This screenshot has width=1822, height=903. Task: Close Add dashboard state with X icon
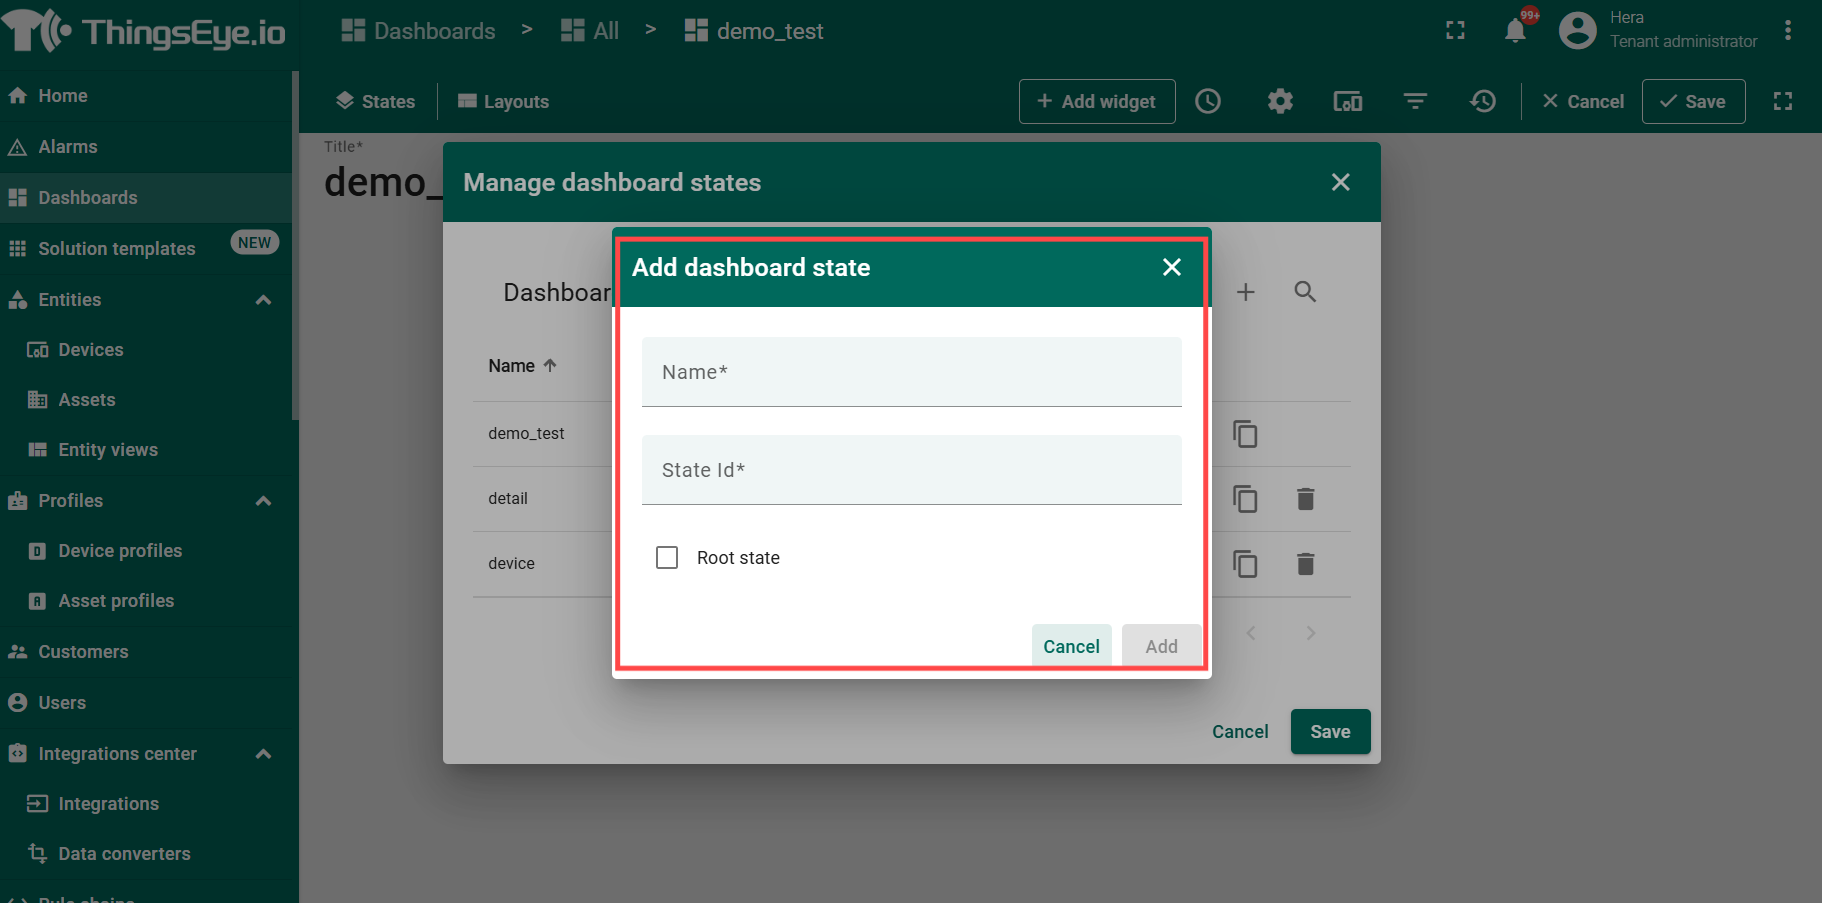point(1172,267)
